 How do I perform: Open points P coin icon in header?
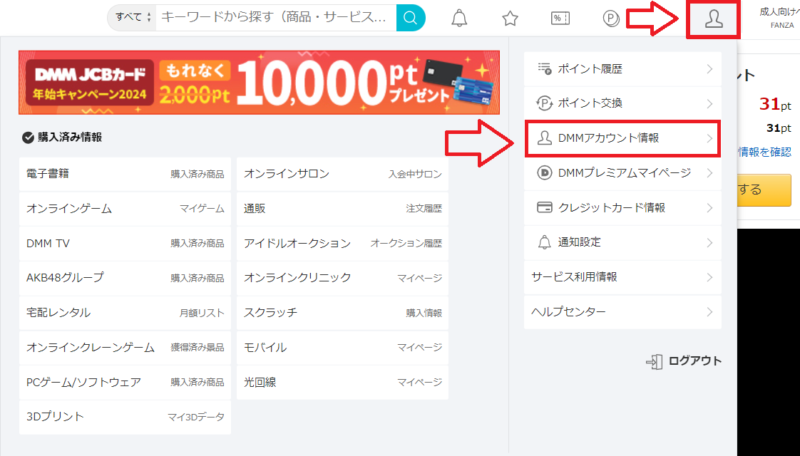click(x=611, y=19)
